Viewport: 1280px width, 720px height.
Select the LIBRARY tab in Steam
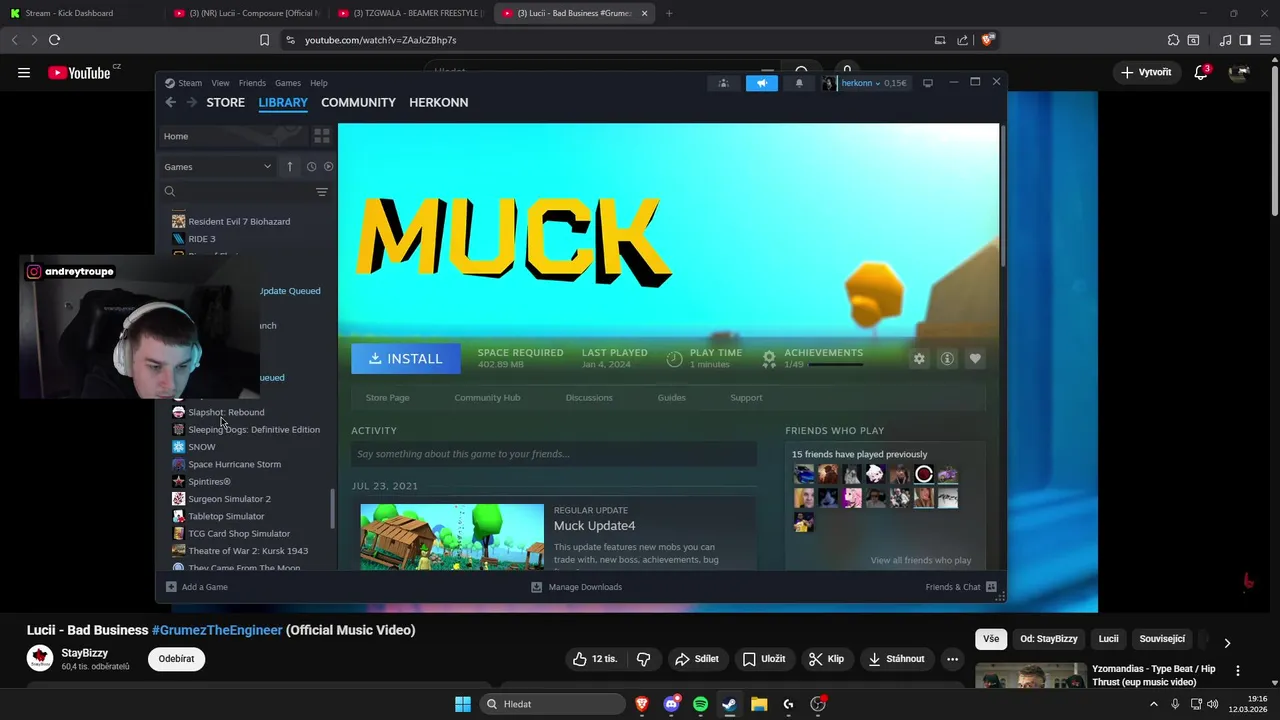(283, 102)
